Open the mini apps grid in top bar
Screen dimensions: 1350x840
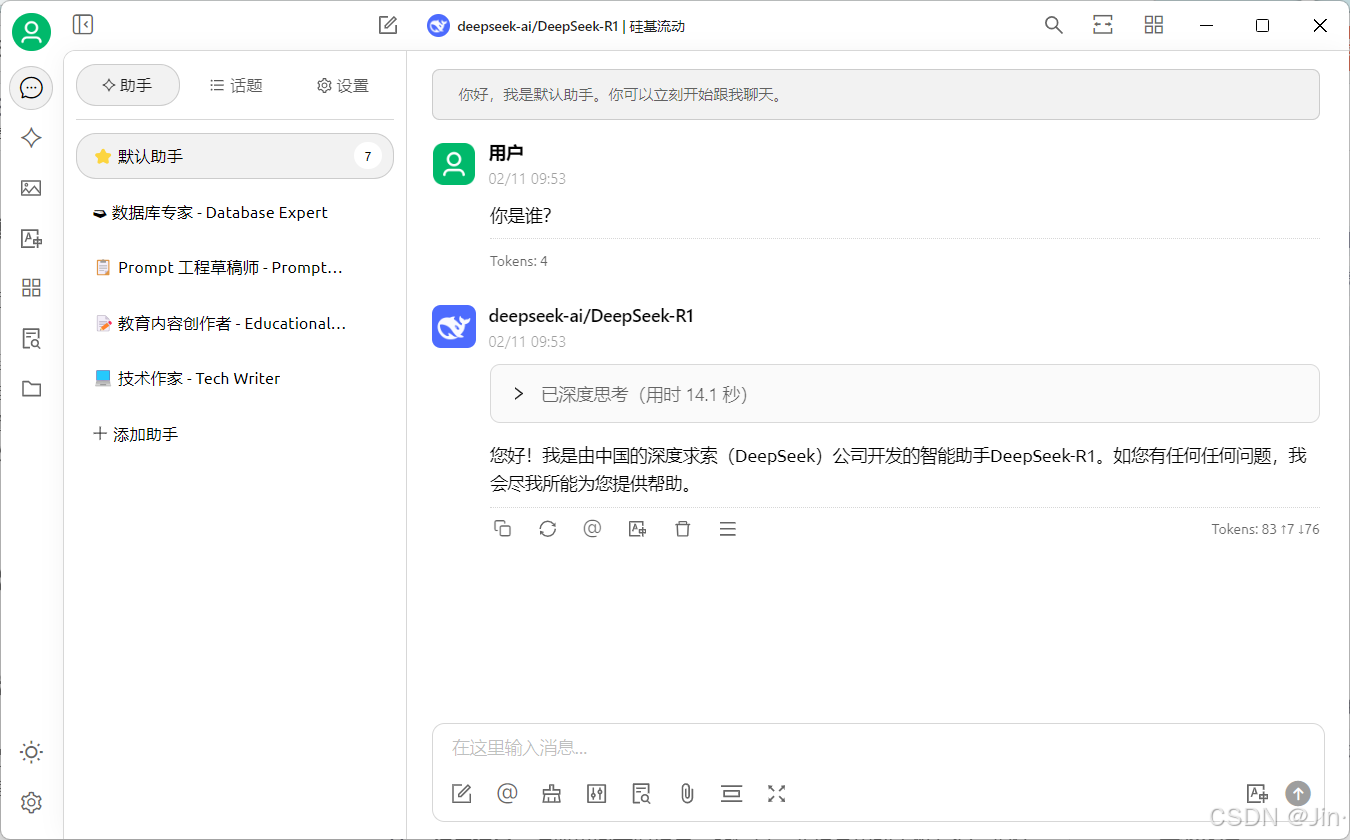[x=1154, y=25]
